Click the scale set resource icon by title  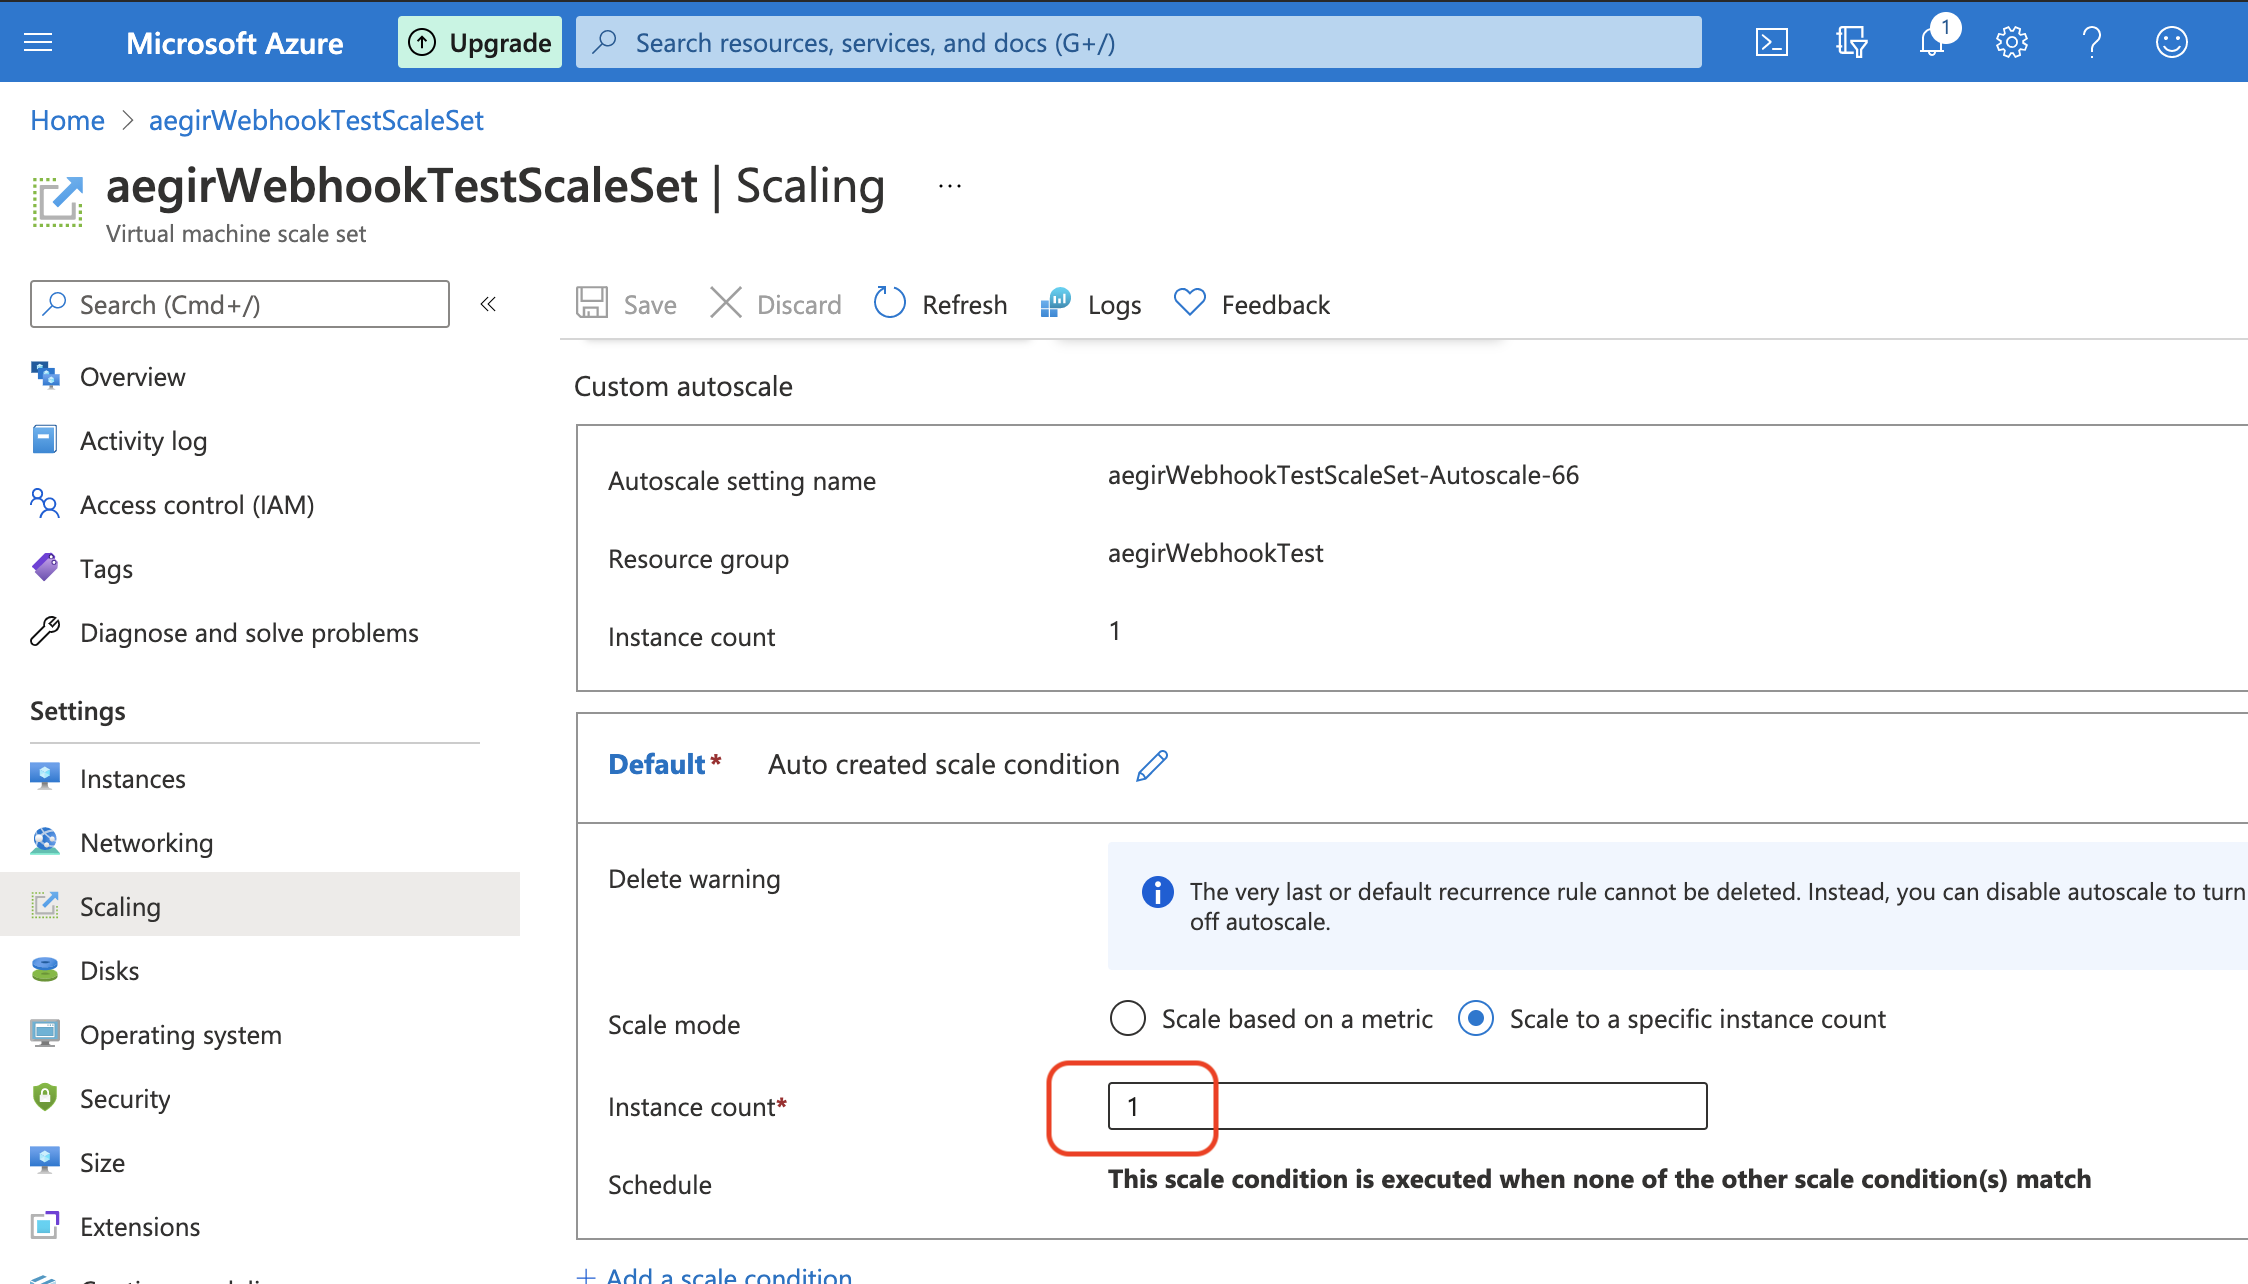tap(57, 201)
